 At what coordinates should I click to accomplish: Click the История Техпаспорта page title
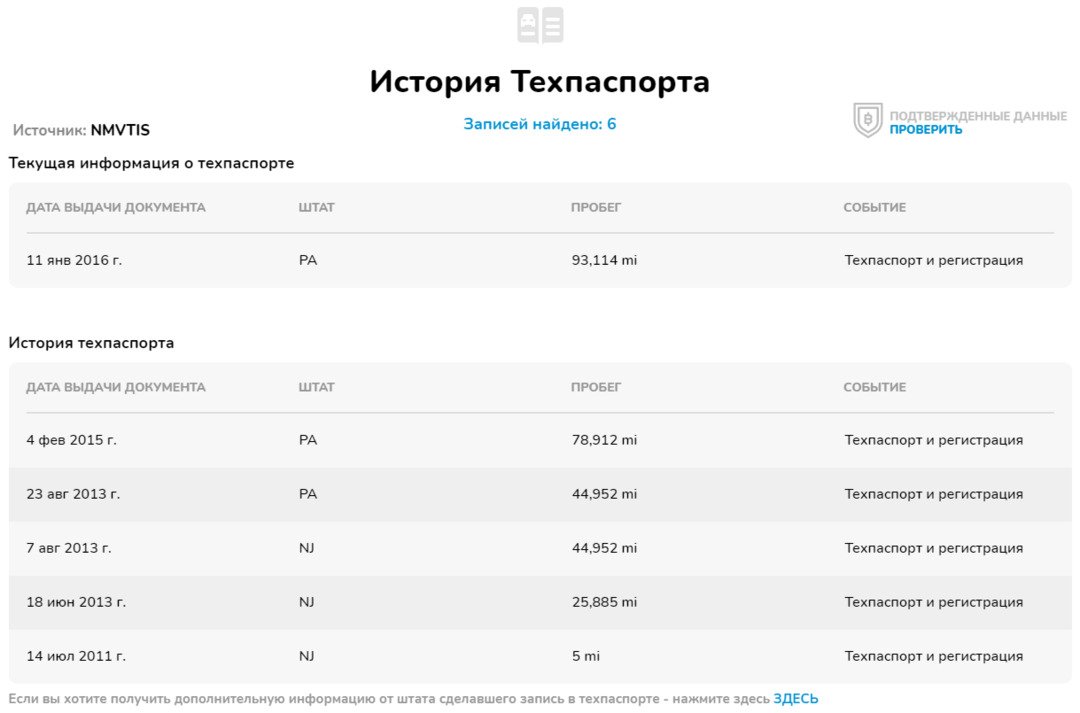pos(540,81)
